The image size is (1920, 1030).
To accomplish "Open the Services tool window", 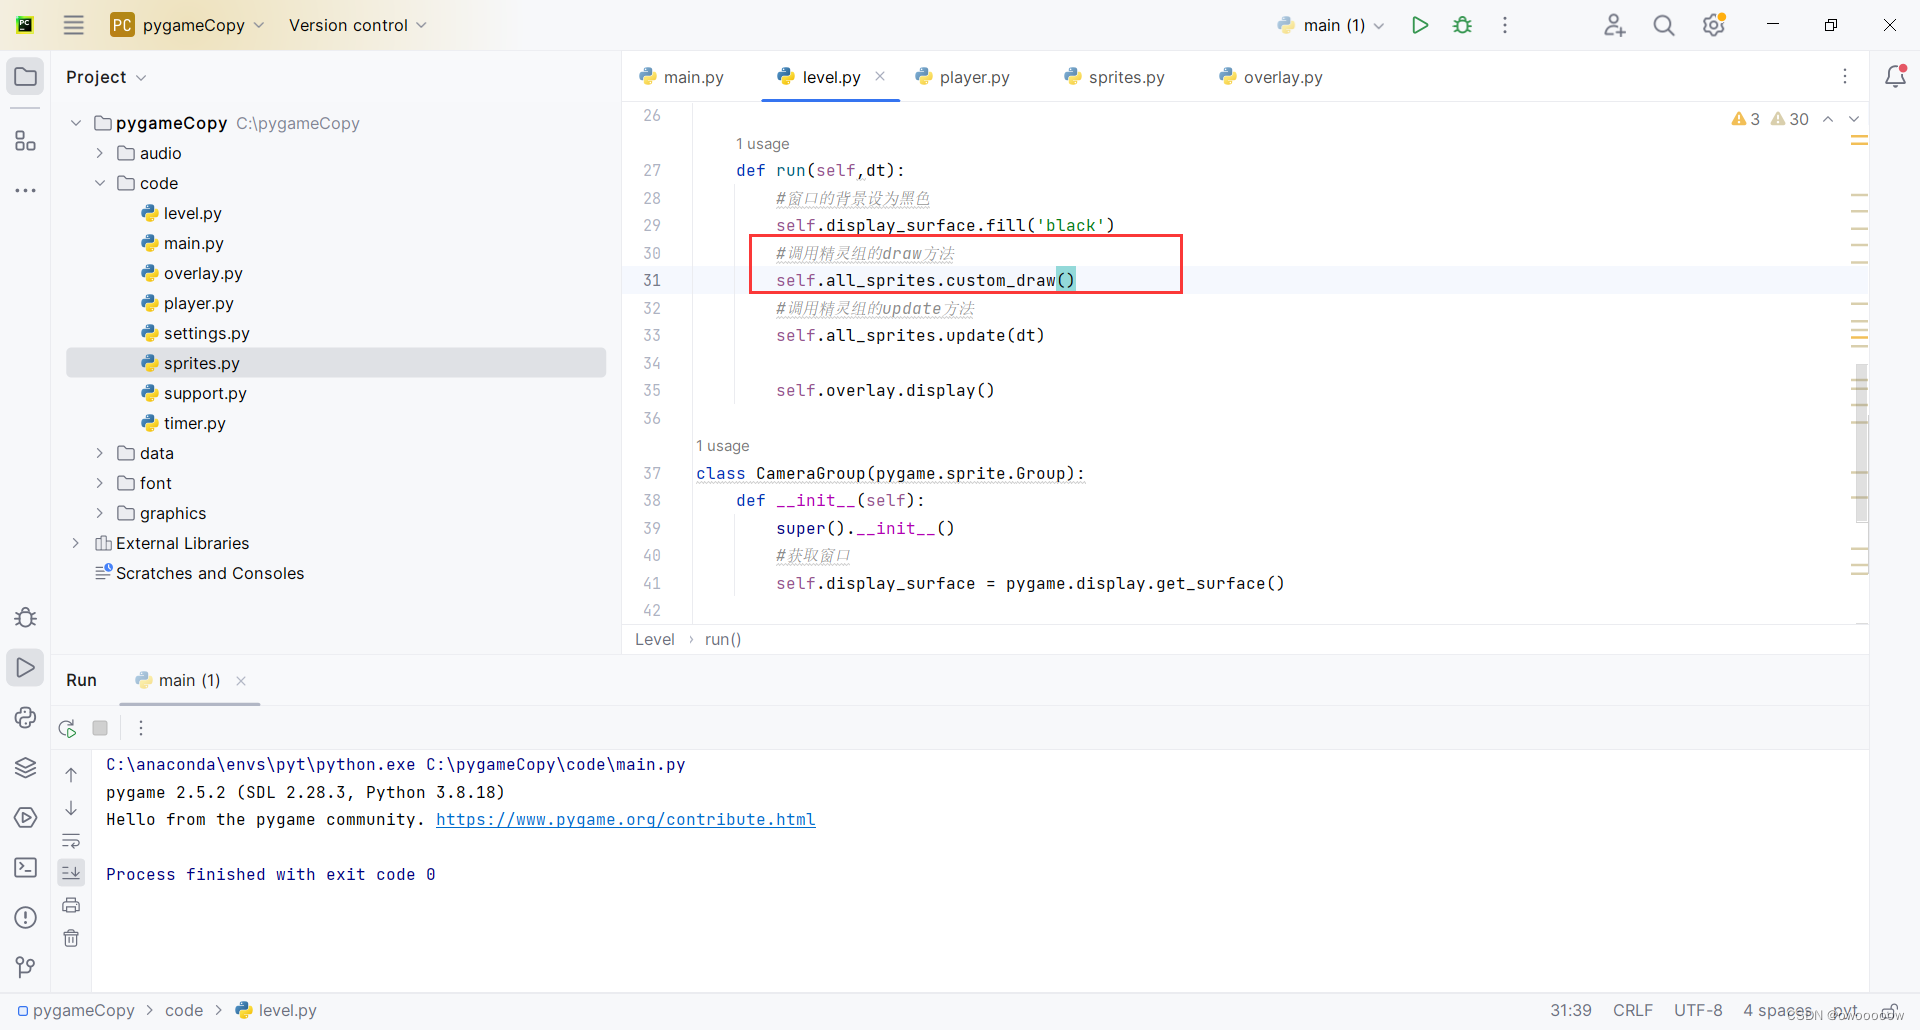I will pos(25,817).
